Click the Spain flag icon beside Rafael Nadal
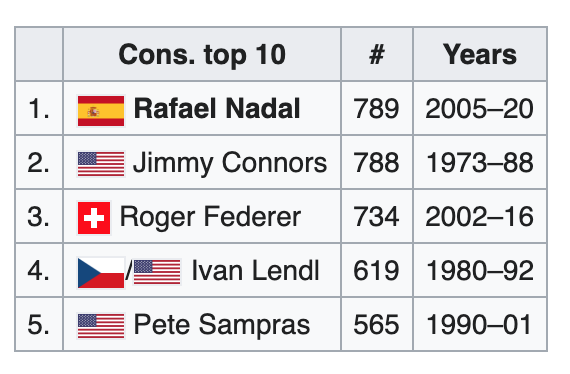The height and width of the screenshot is (374, 570). tap(101, 111)
